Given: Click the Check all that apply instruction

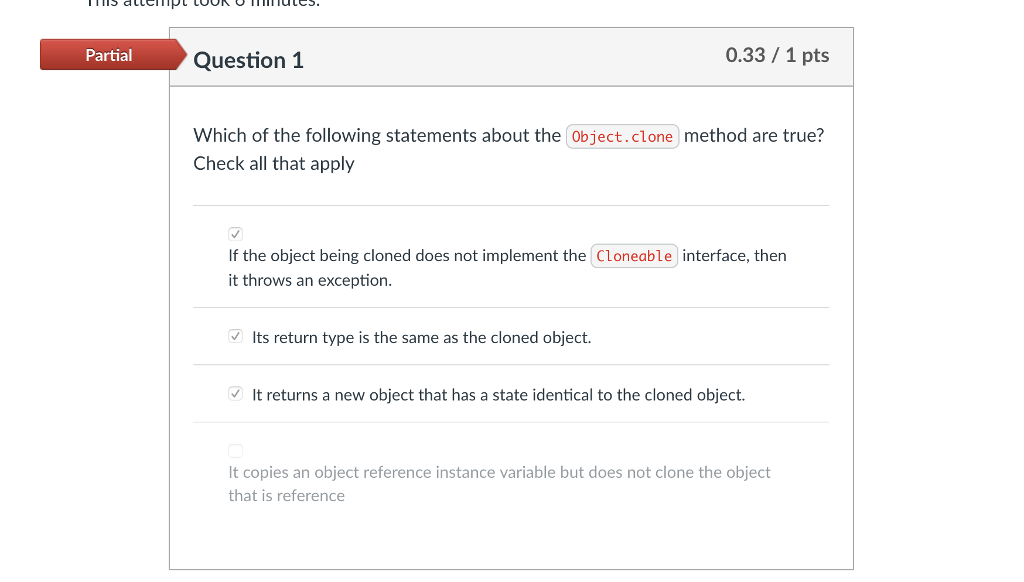Looking at the screenshot, I should 274,163.
